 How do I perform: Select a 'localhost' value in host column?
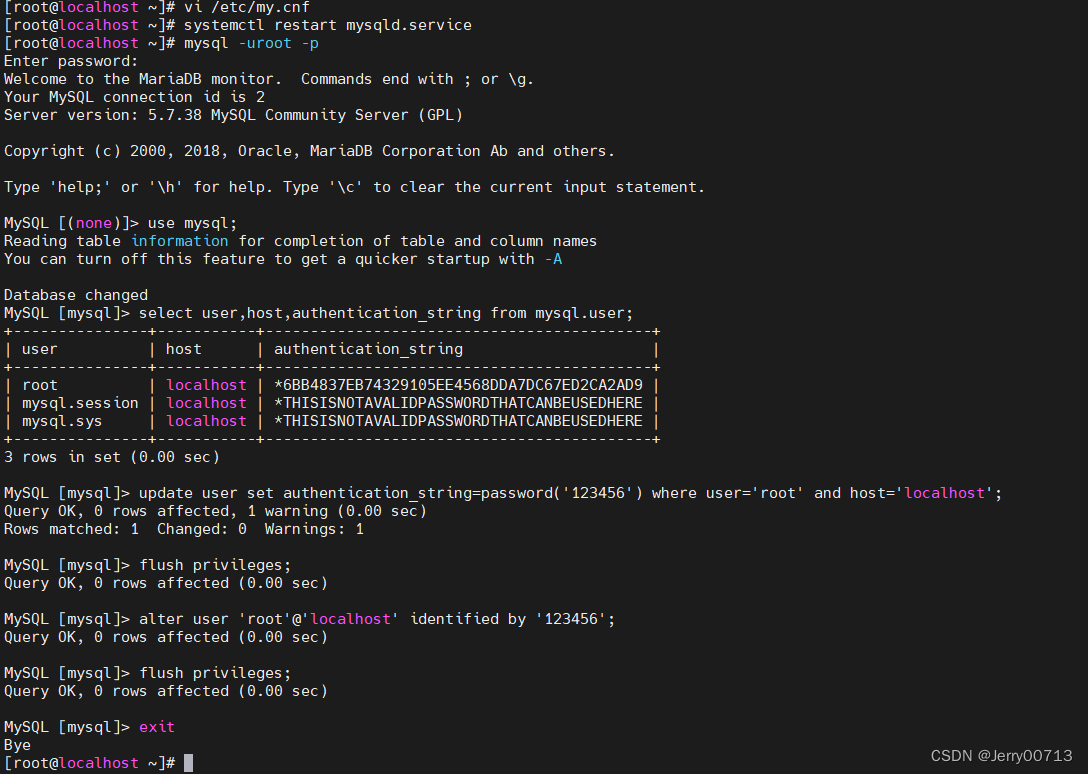tap(206, 385)
